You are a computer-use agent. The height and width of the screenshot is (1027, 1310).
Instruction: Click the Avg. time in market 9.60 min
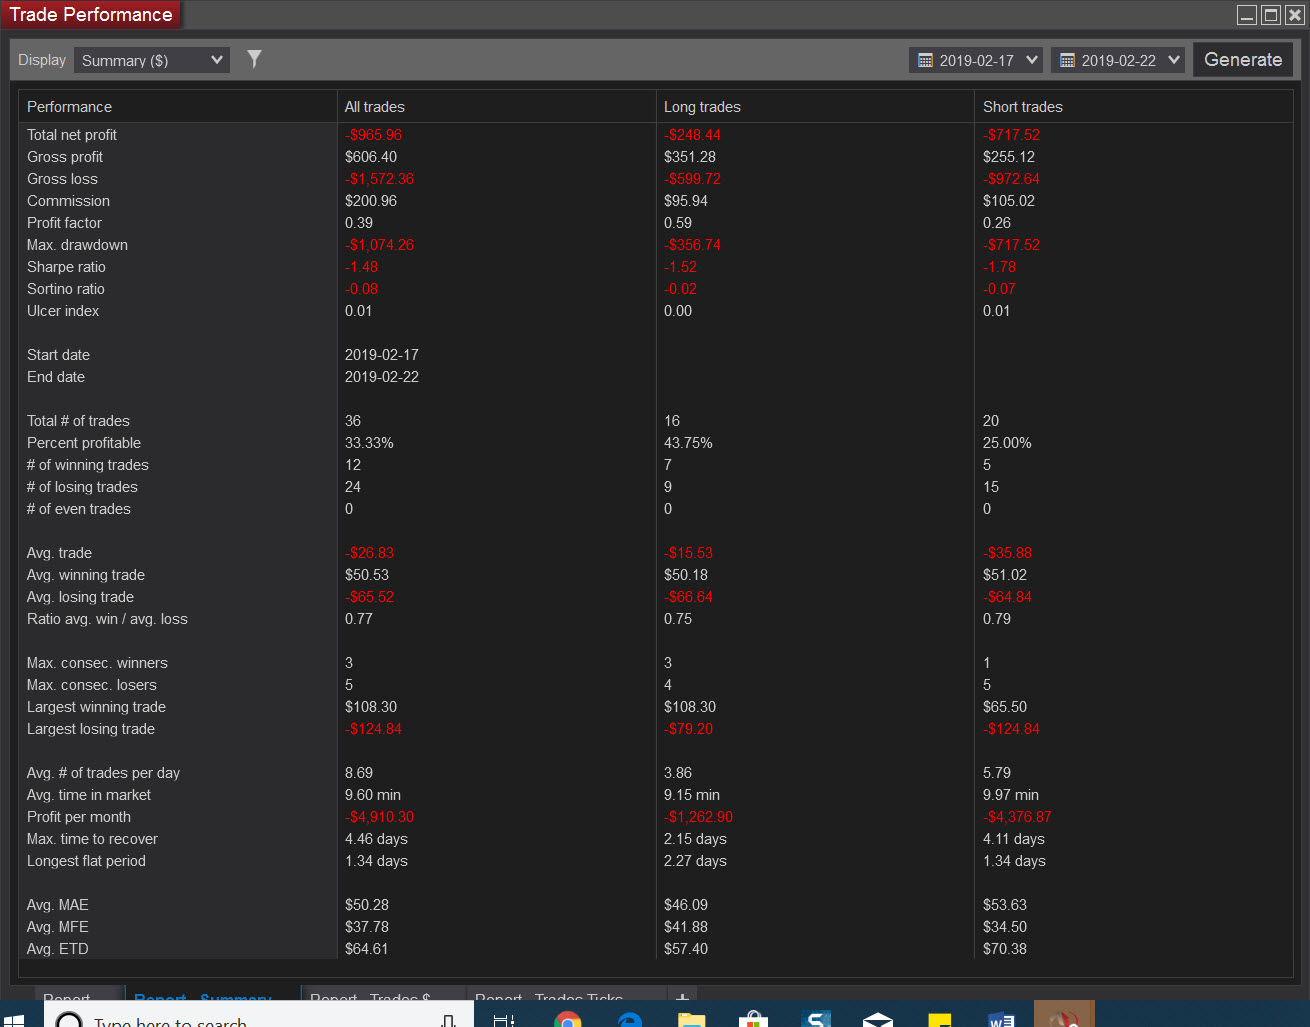point(373,795)
